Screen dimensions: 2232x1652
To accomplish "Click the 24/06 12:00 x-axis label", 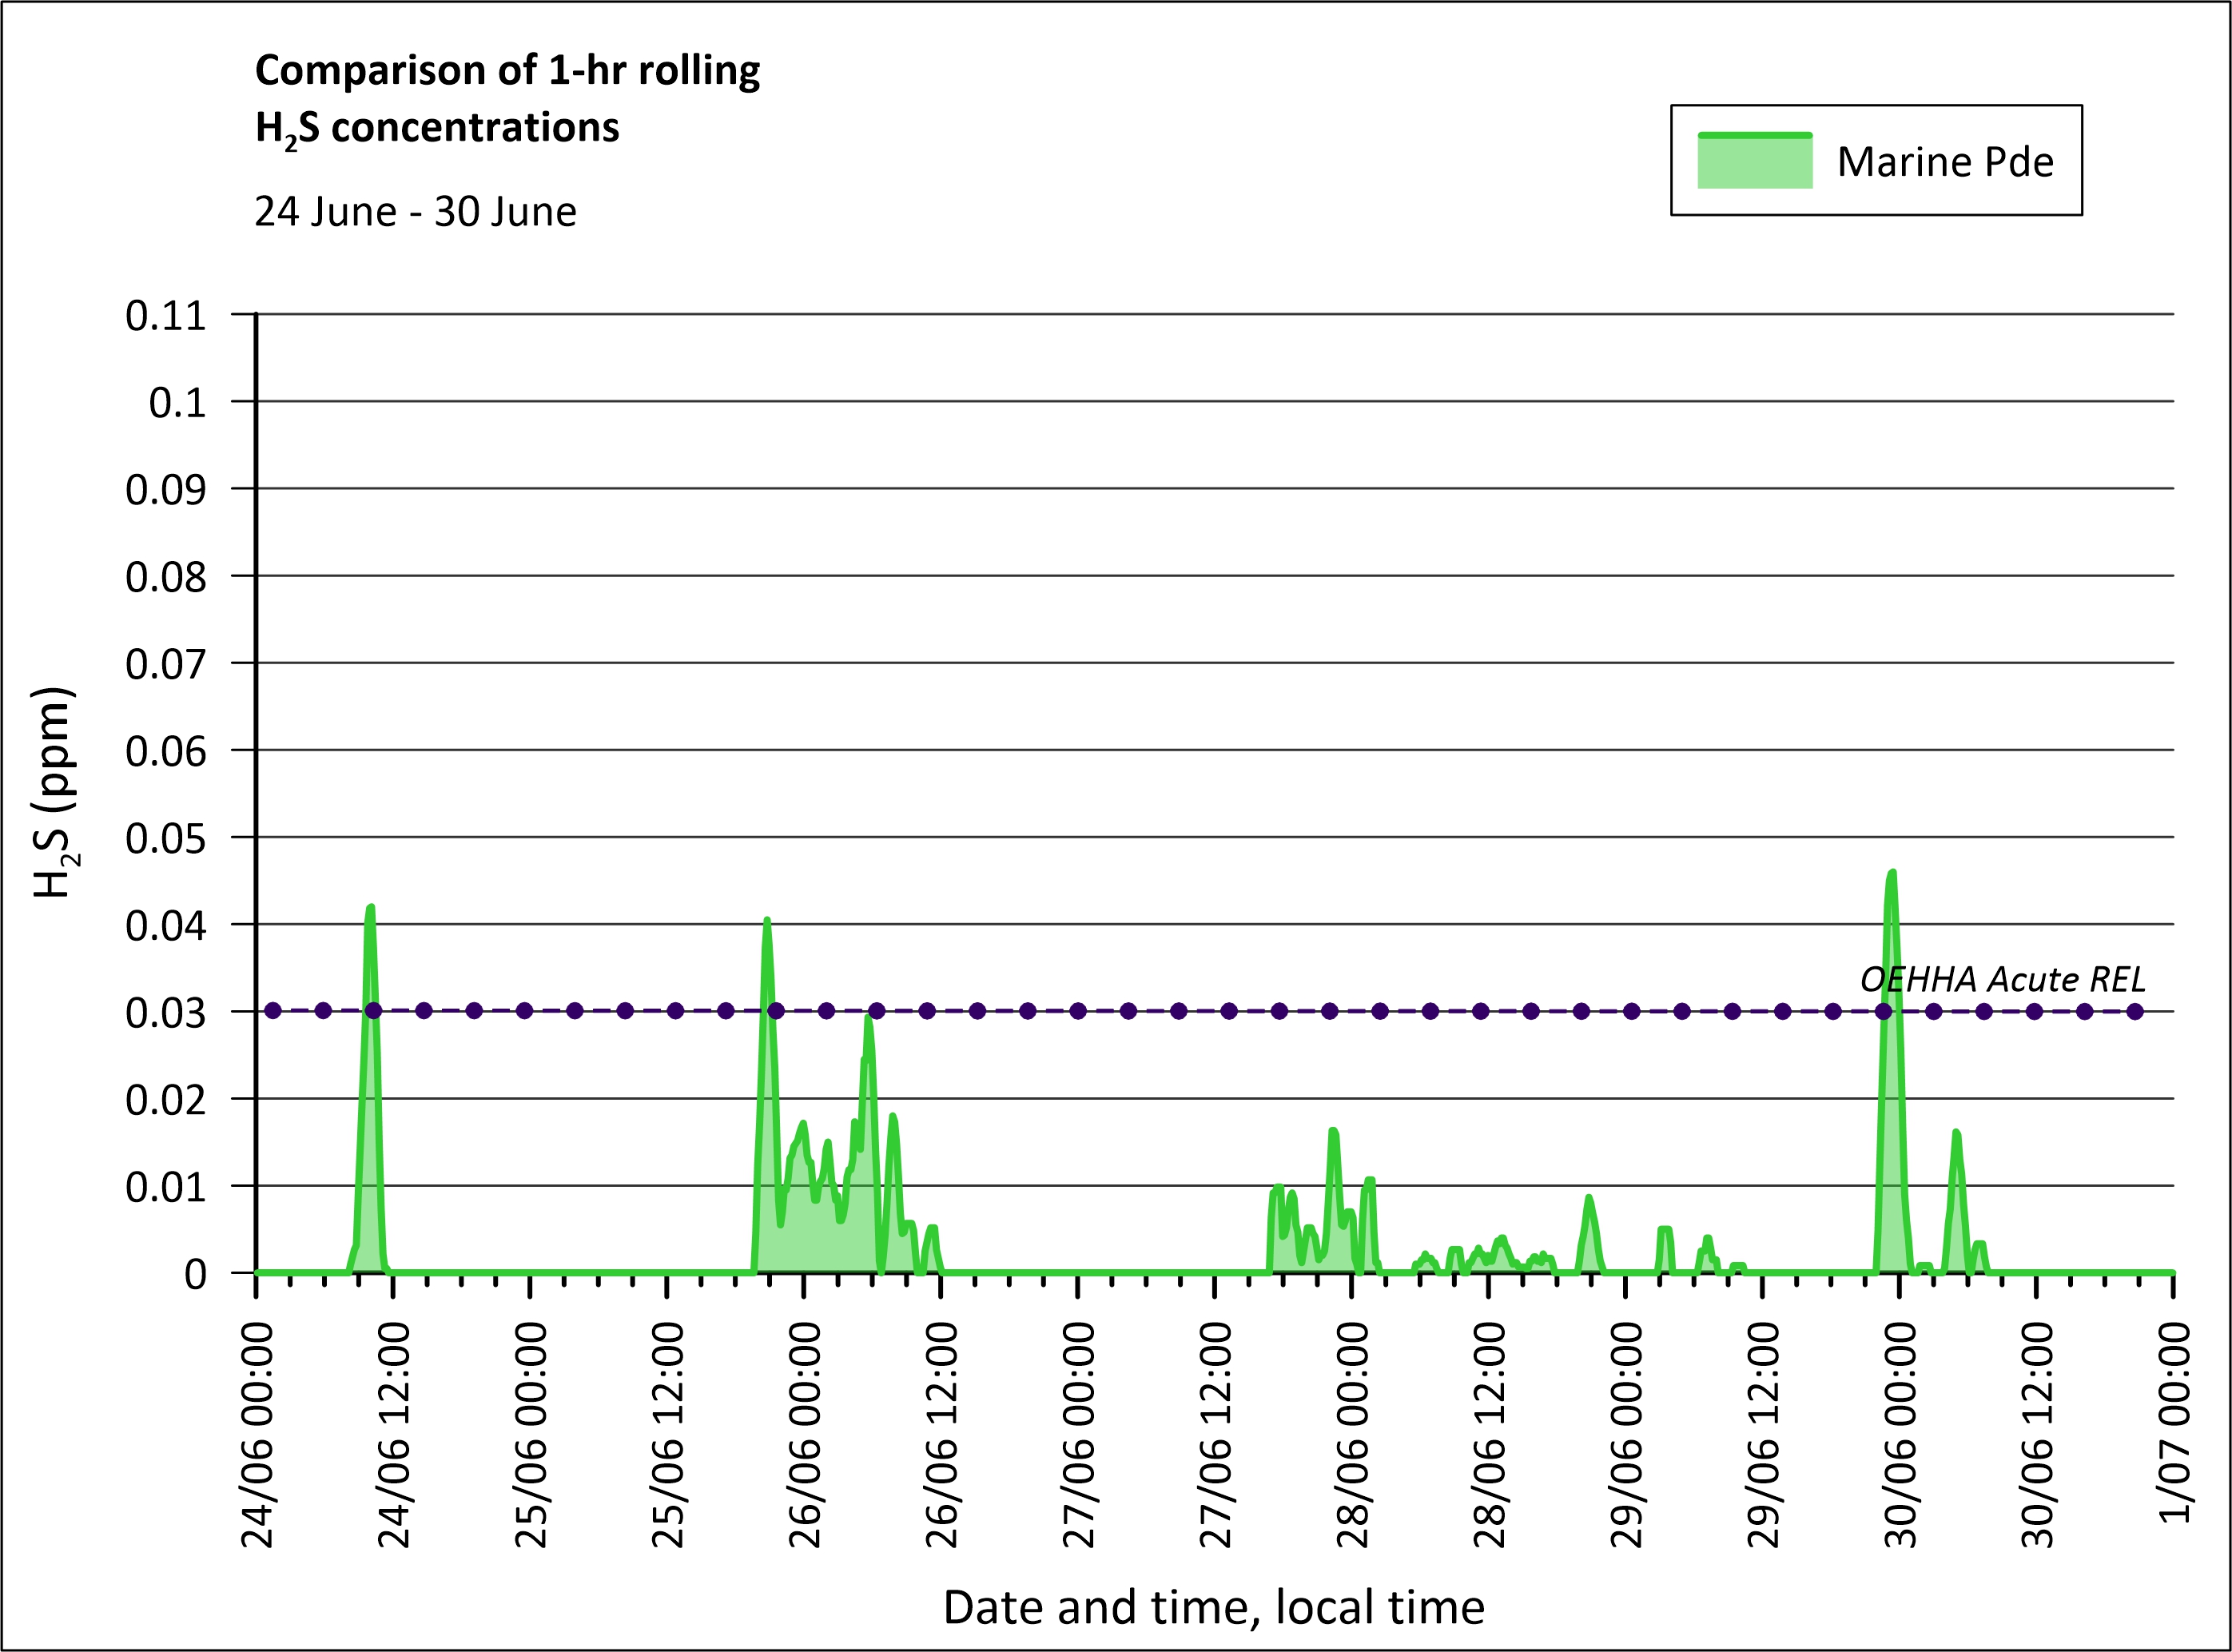I will click(394, 1435).
